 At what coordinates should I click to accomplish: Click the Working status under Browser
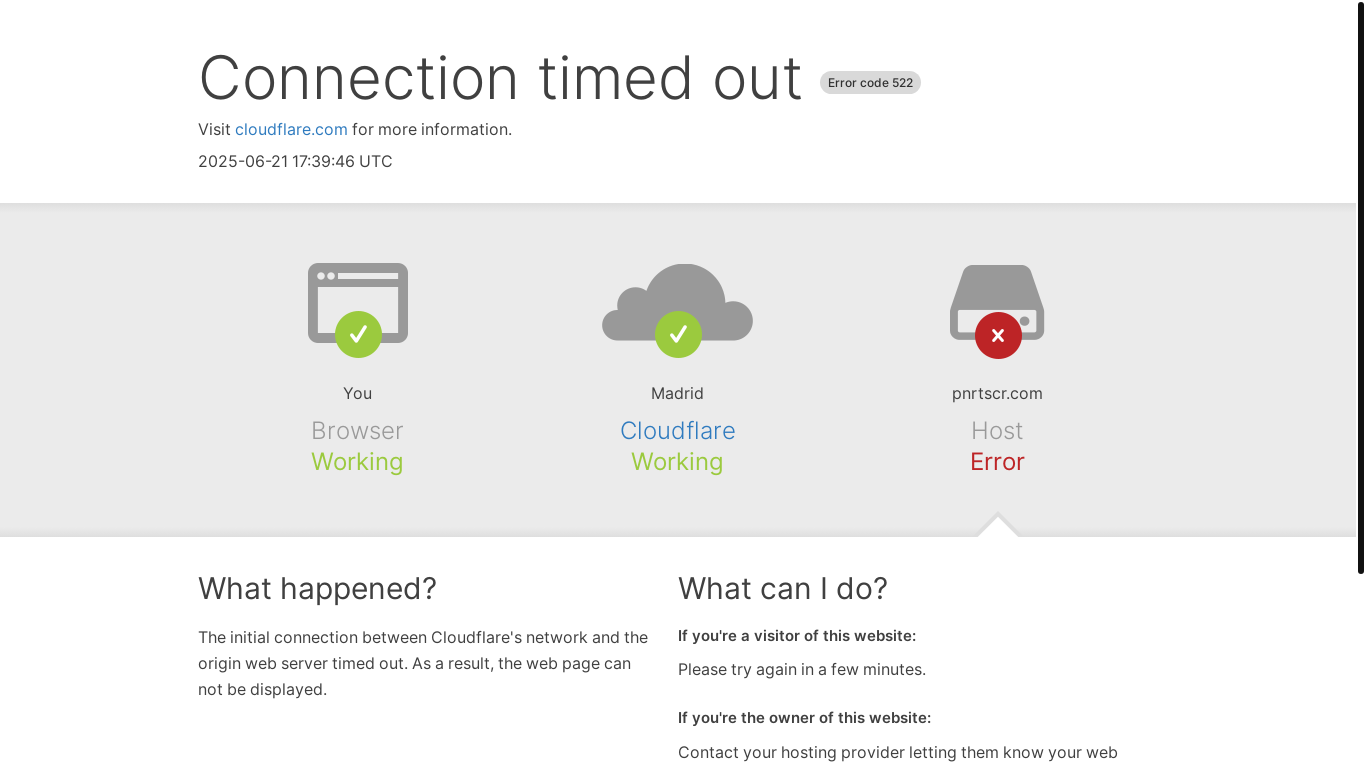357,462
